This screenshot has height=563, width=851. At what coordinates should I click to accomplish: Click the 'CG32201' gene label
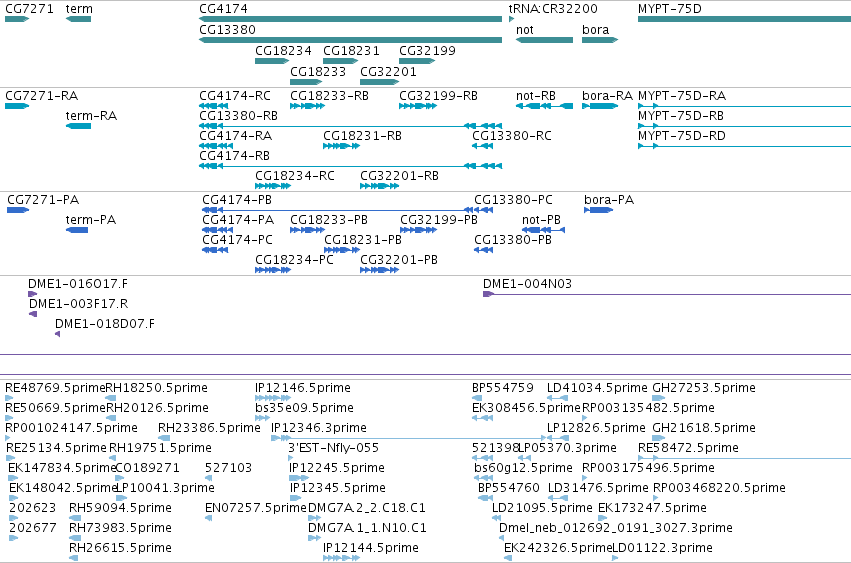389,72
